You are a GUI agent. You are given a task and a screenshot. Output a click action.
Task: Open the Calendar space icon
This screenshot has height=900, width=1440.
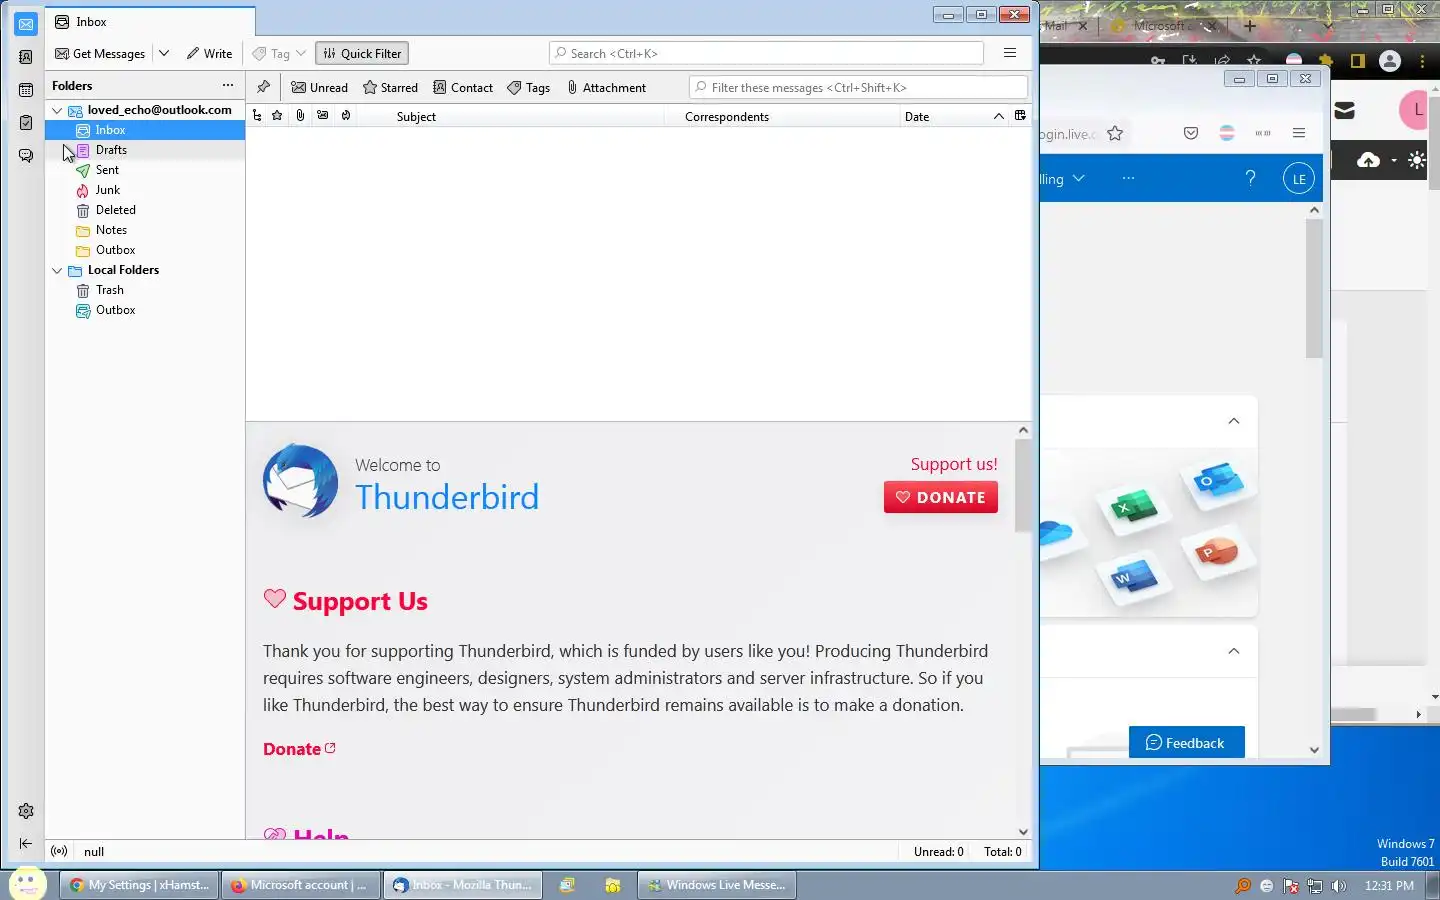26,90
